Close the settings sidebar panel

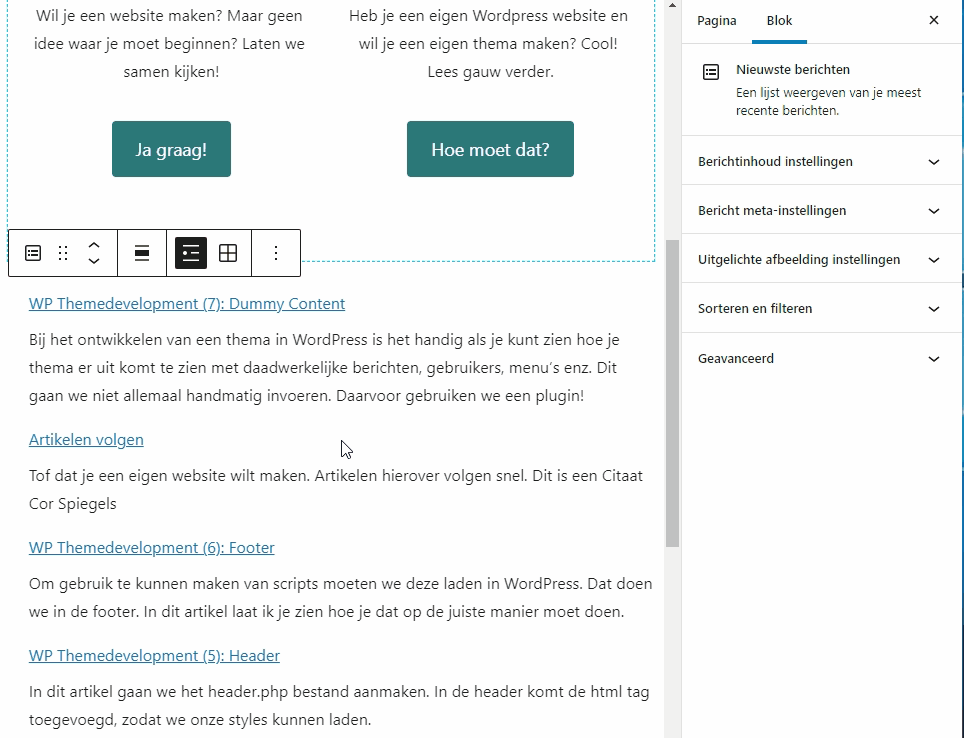click(x=933, y=20)
